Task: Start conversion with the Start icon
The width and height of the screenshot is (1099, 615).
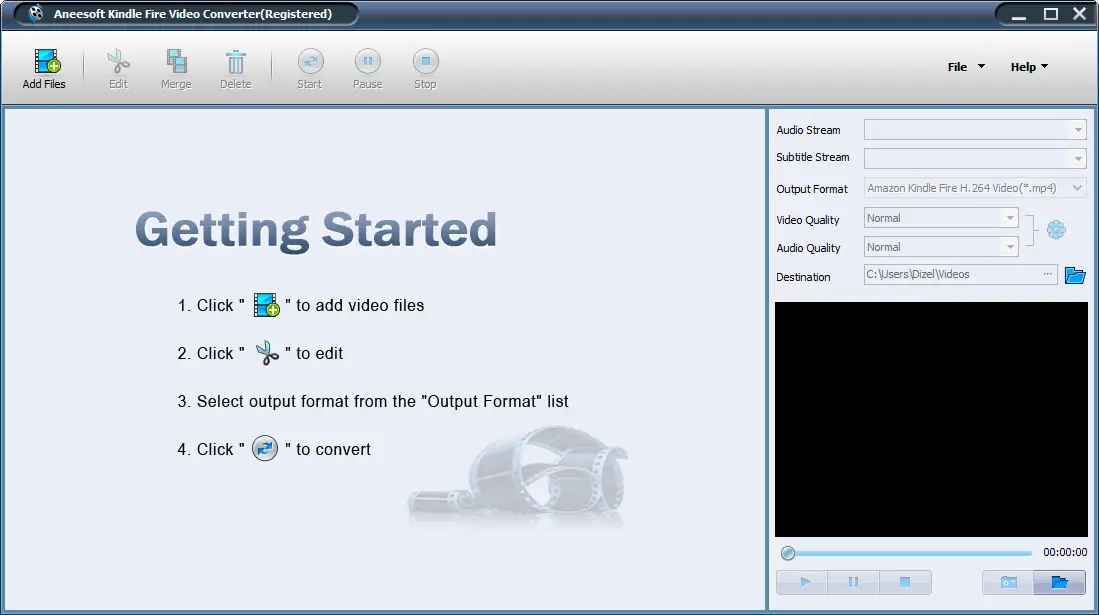Action: point(310,61)
